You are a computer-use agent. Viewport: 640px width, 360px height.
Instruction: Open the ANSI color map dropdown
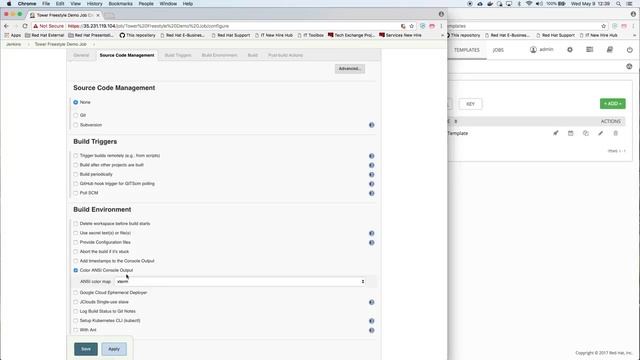[x=240, y=282]
